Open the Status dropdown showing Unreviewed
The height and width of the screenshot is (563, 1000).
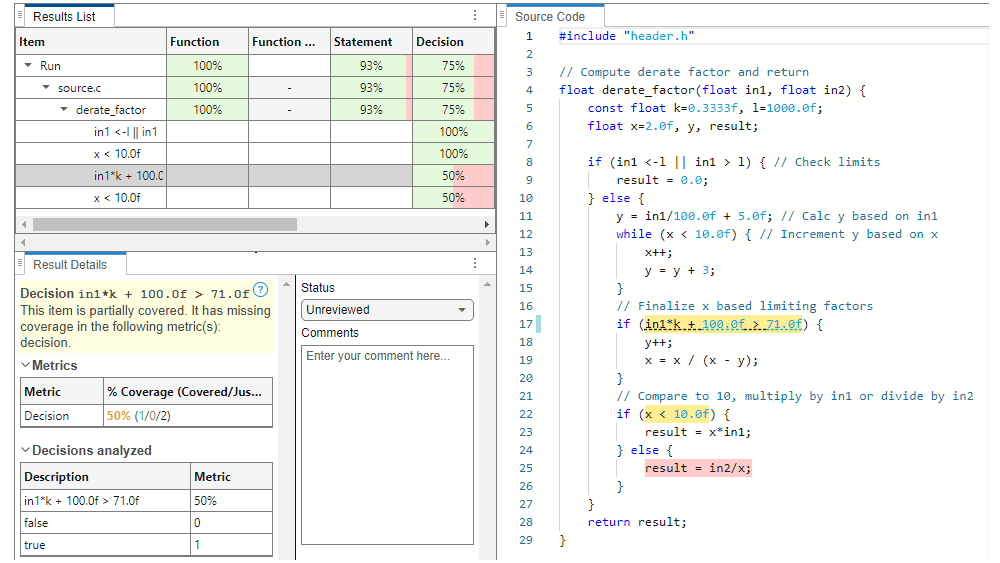387,310
